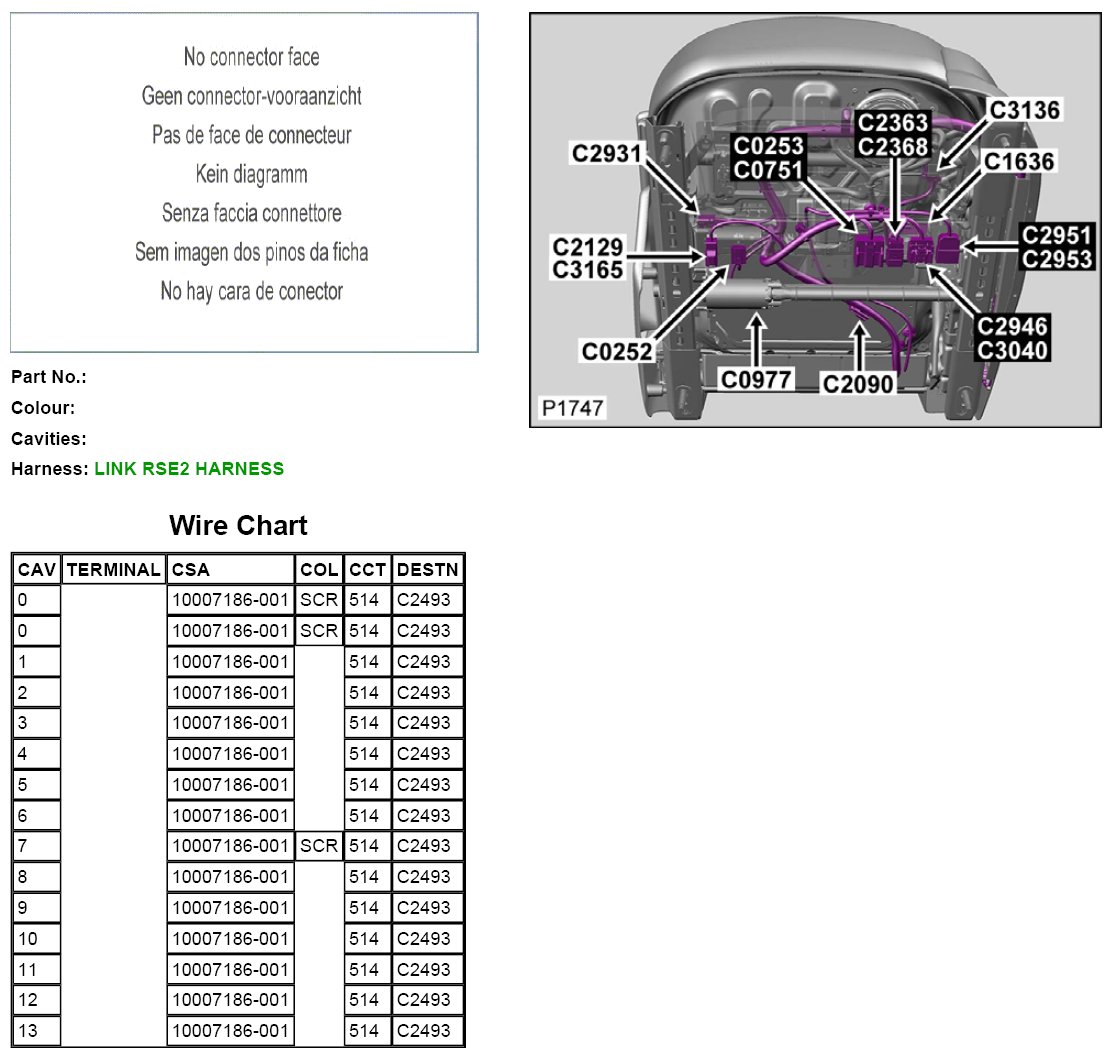The image size is (1113, 1058).
Task: Click the SCR colour cell in CAV 7 row
Action: tap(319, 846)
